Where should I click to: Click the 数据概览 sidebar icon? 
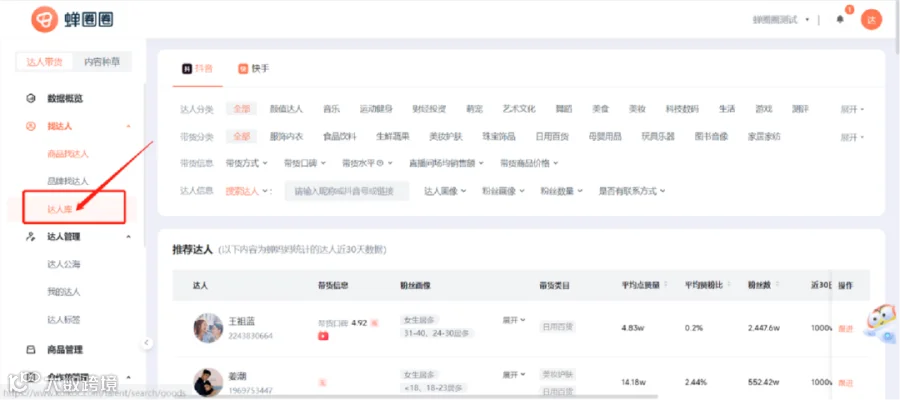pos(31,99)
